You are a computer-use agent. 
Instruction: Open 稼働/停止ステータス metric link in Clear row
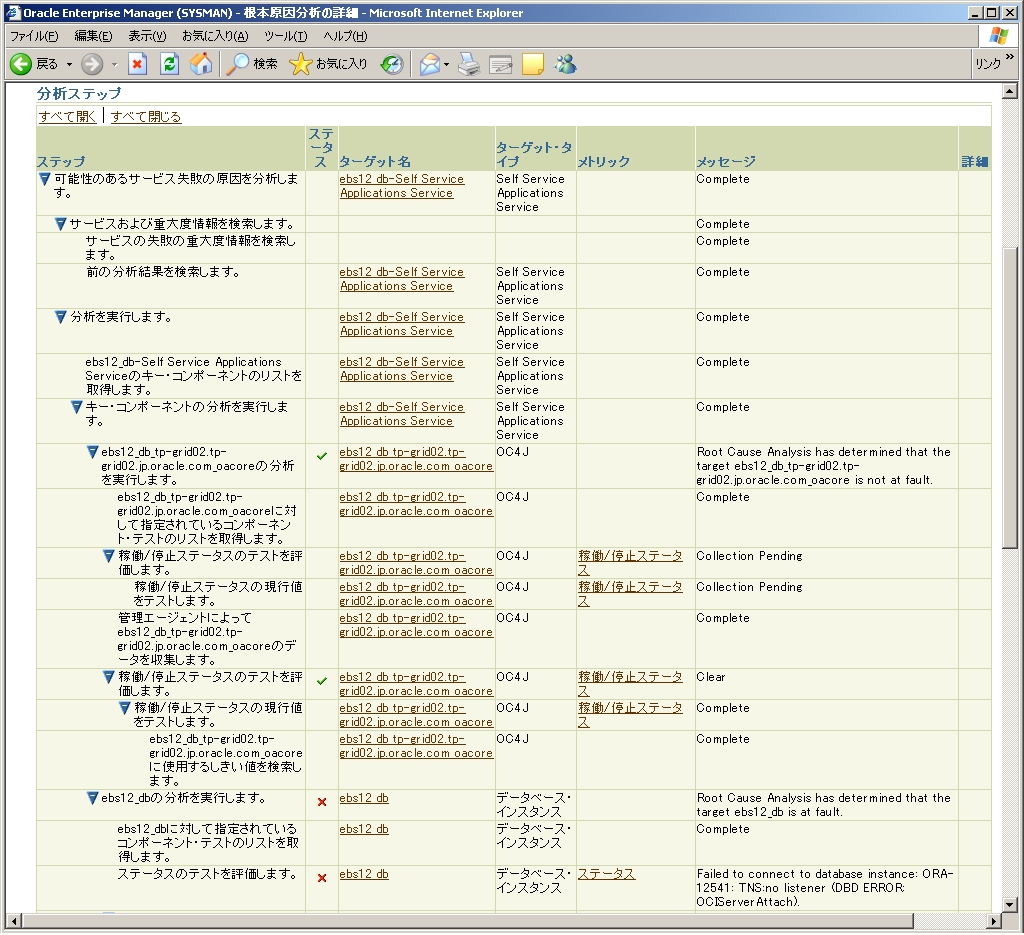630,684
